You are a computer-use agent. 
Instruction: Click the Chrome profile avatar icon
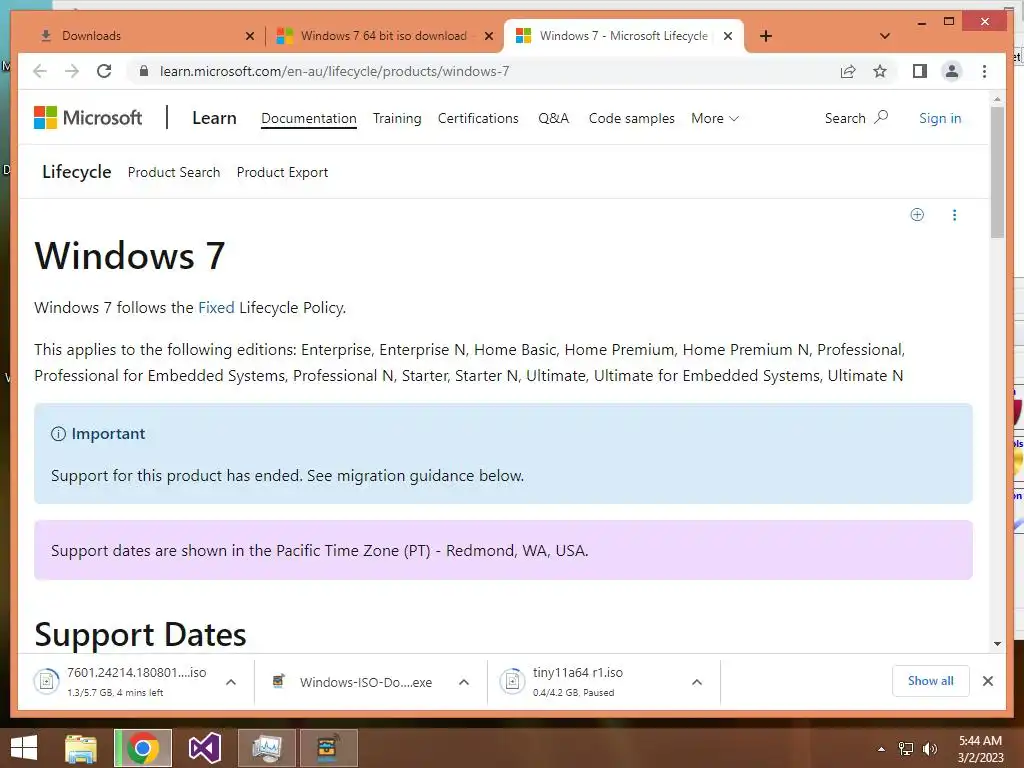point(952,71)
